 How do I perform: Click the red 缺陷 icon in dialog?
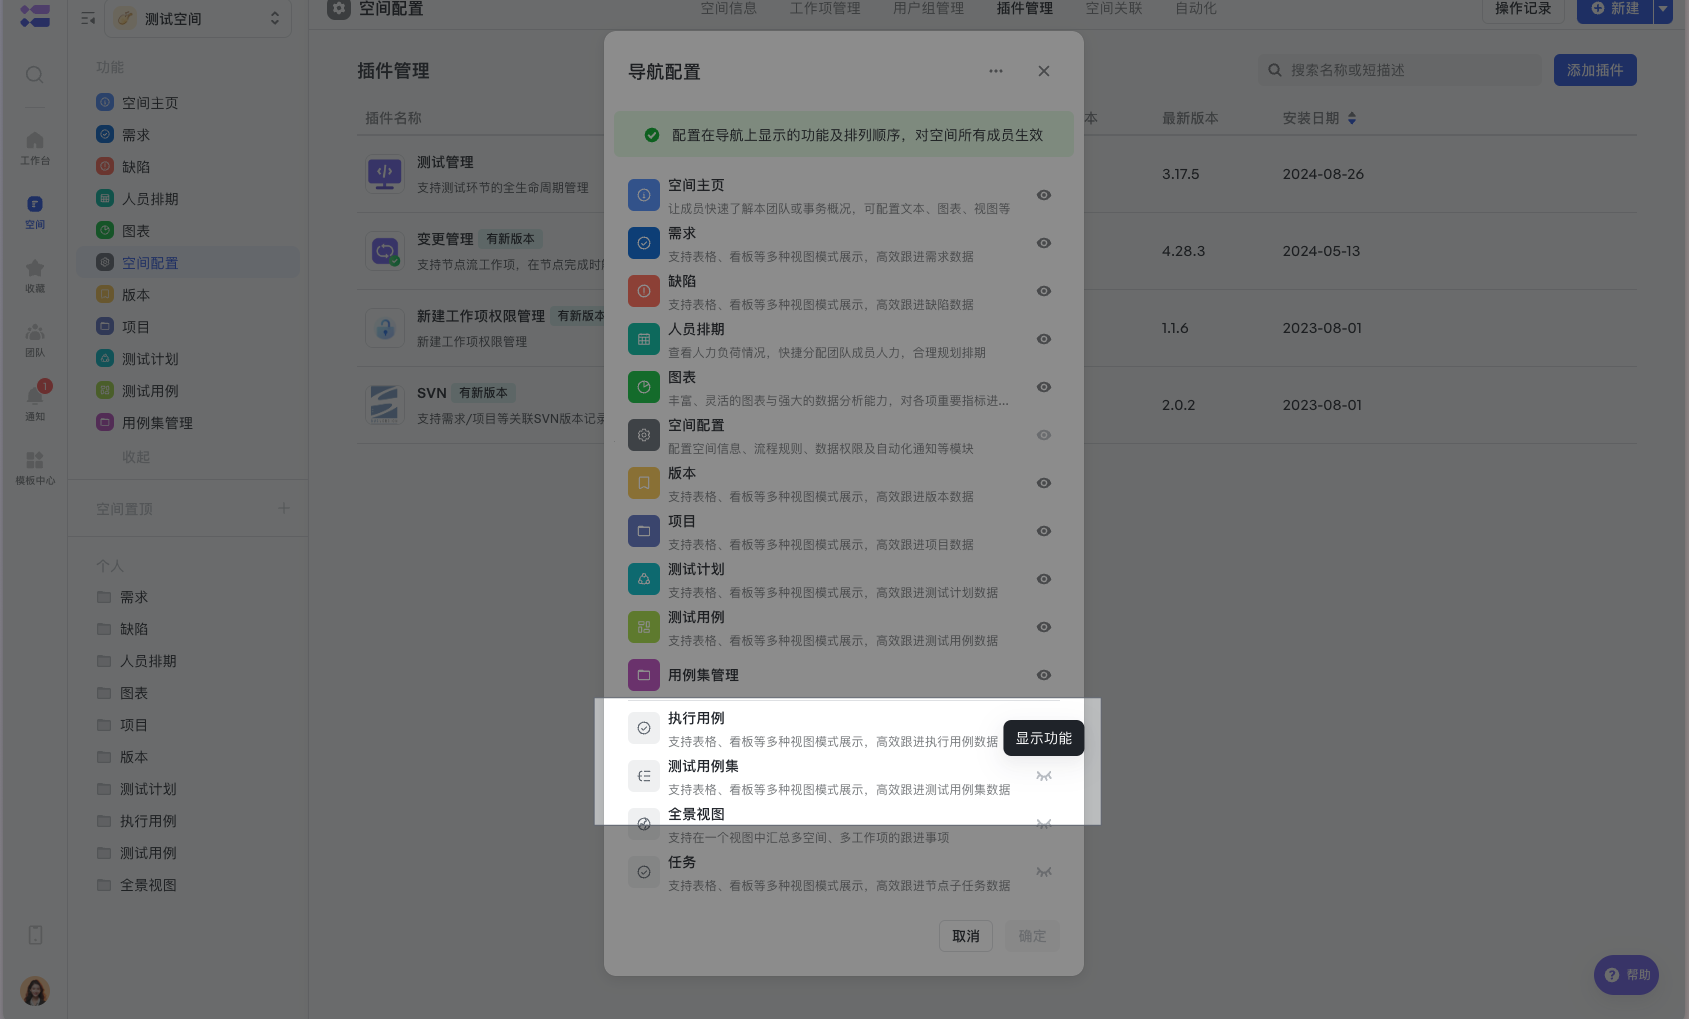tap(643, 291)
